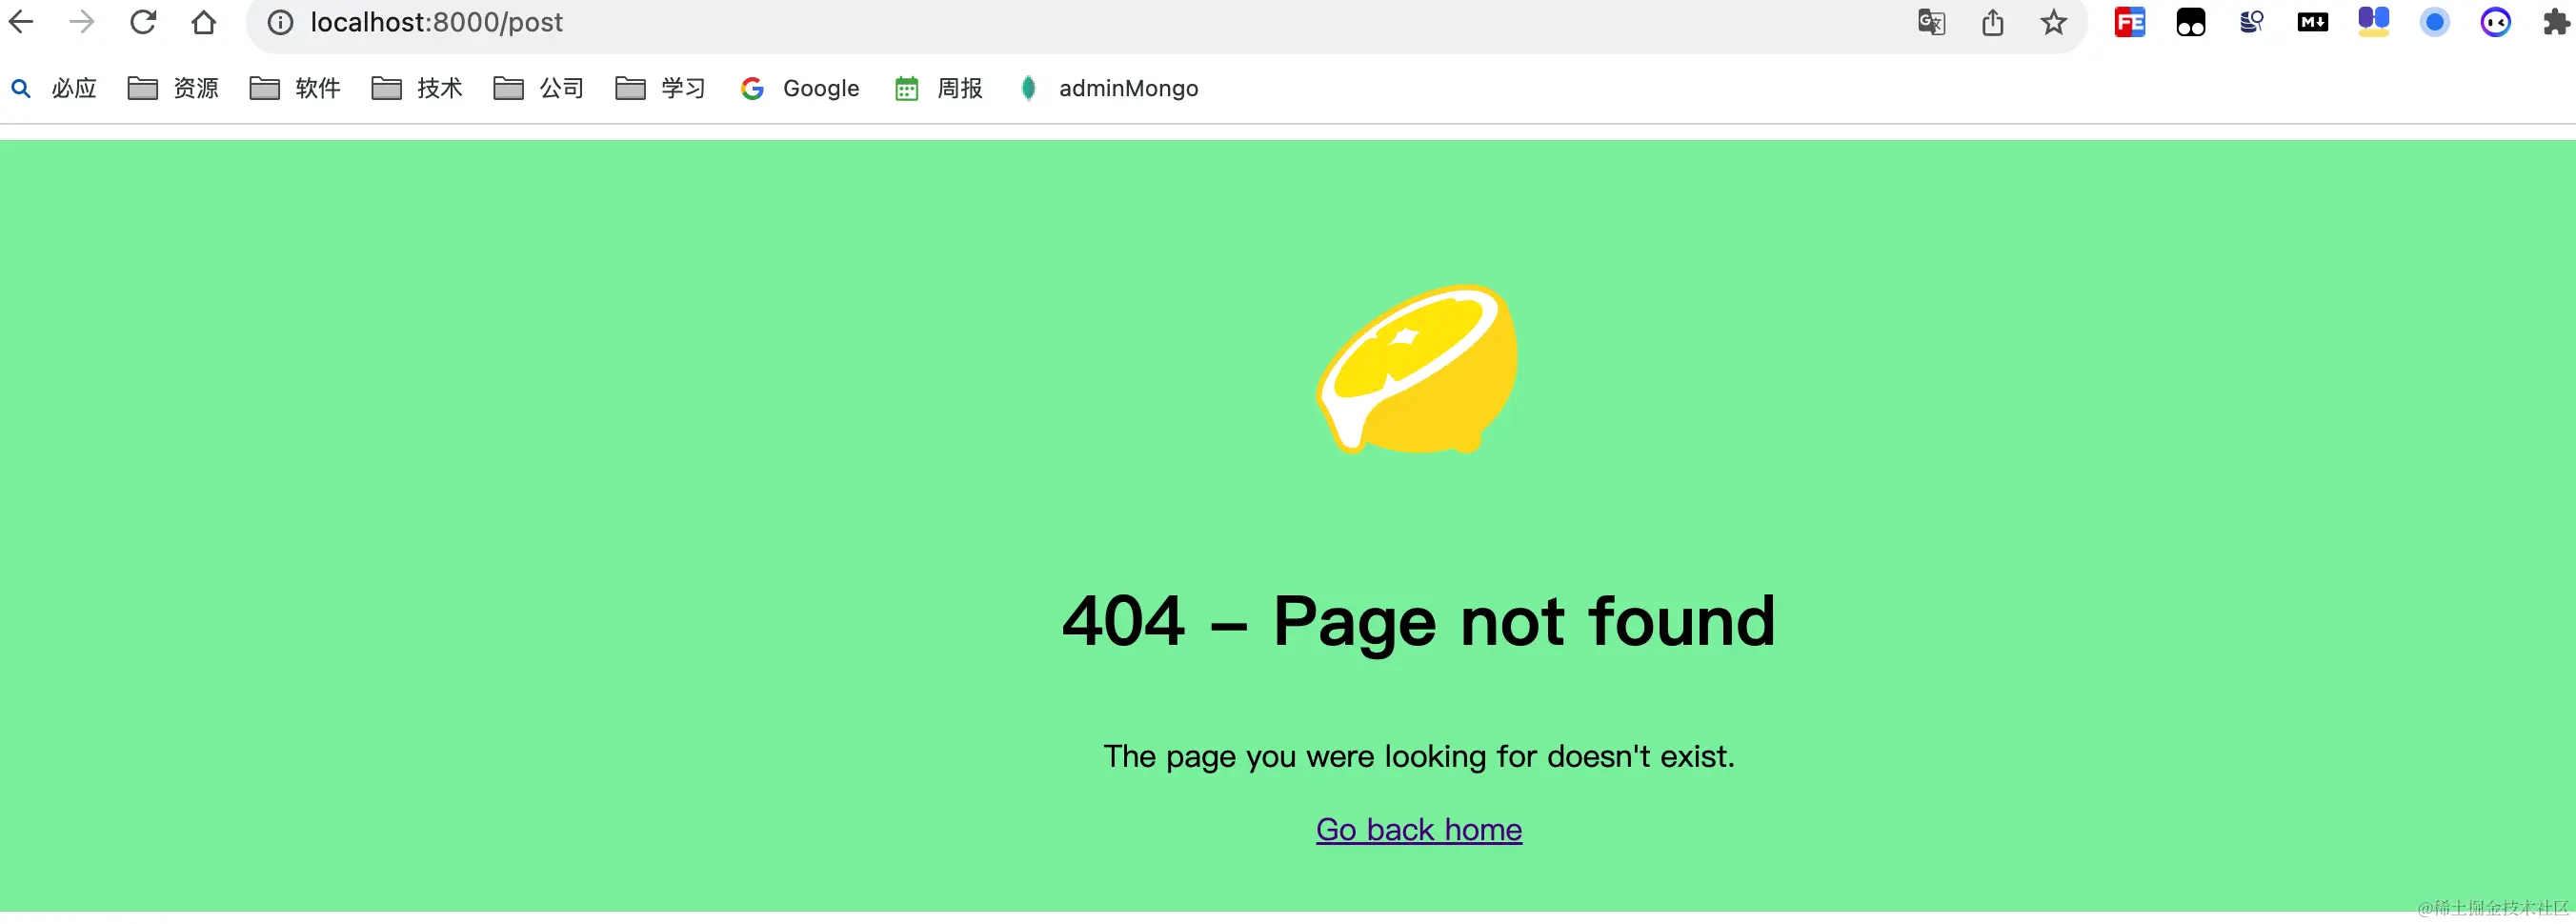The image size is (2576, 924).
Task: Reload the current page
Action: [x=143, y=22]
